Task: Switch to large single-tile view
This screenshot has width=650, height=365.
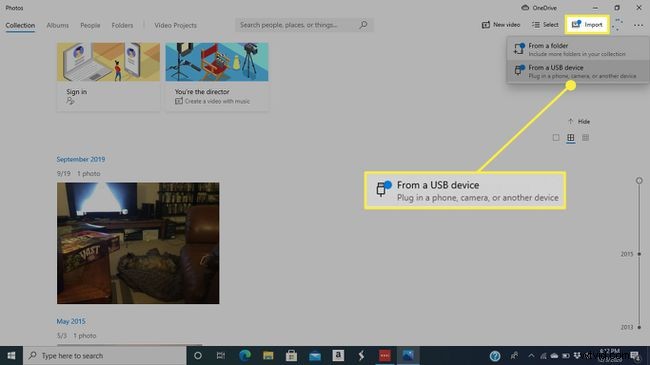Action: (x=556, y=138)
